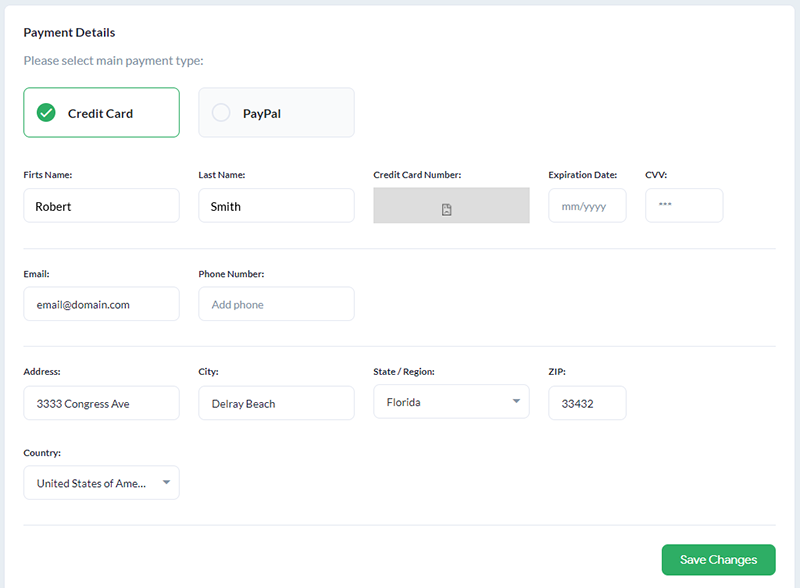800x588 pixels.
Task: Select the PayPal radio circle
Action: click(x=221, y=112)
